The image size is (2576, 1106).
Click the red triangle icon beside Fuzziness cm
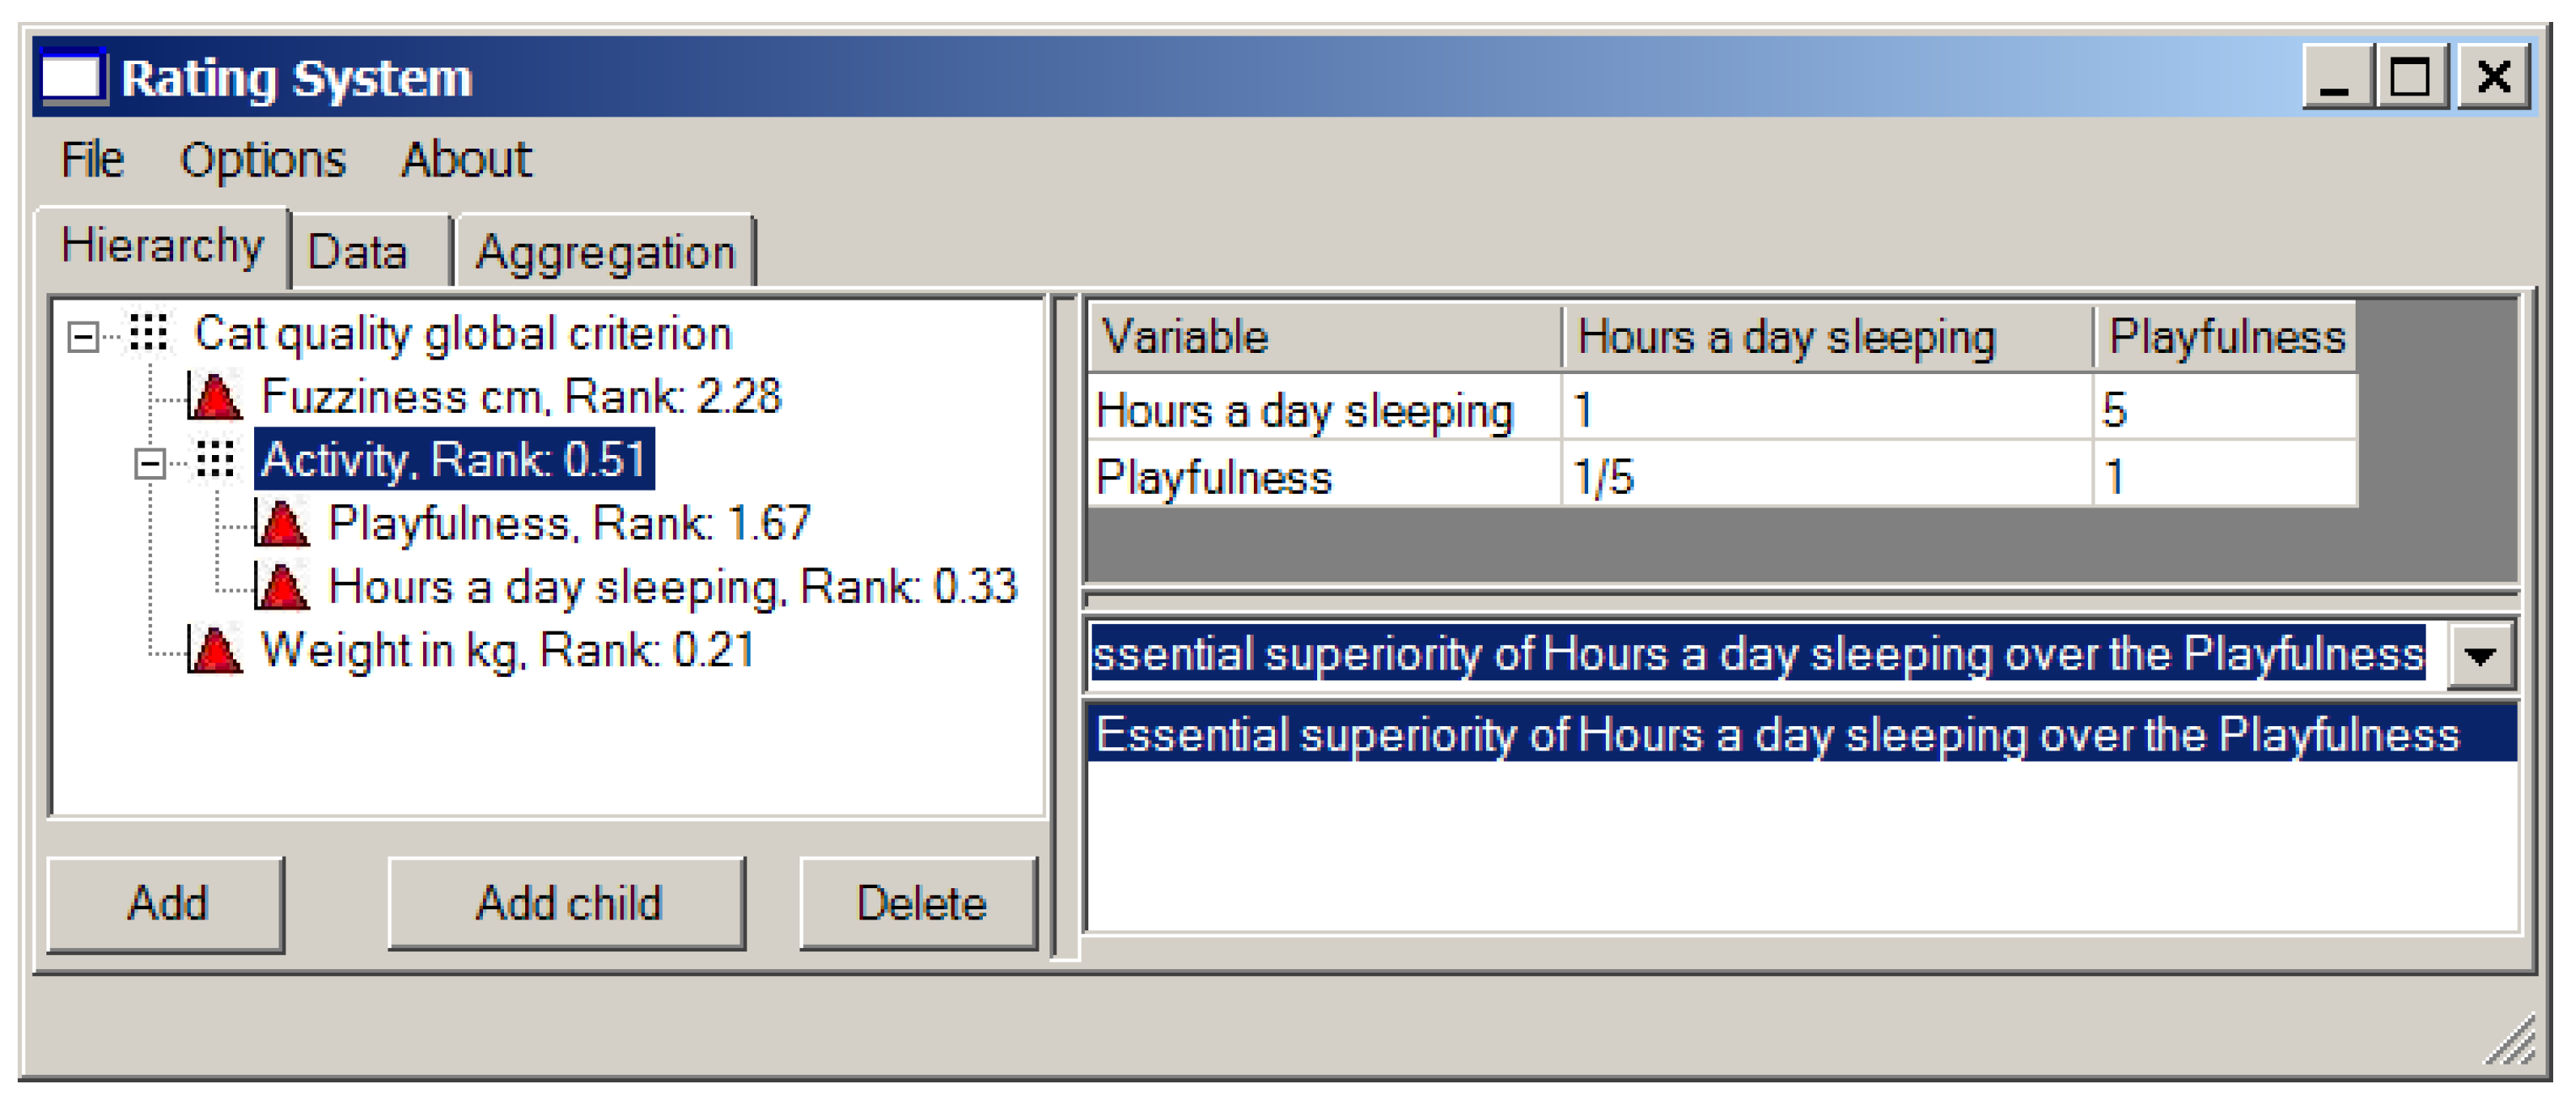[215, 397]
